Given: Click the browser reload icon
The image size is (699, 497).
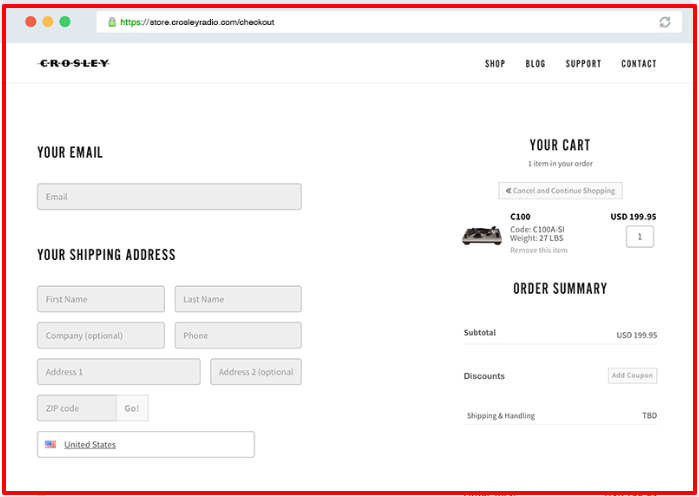Looking at the screenshot, I should click(x=665, y=22).
